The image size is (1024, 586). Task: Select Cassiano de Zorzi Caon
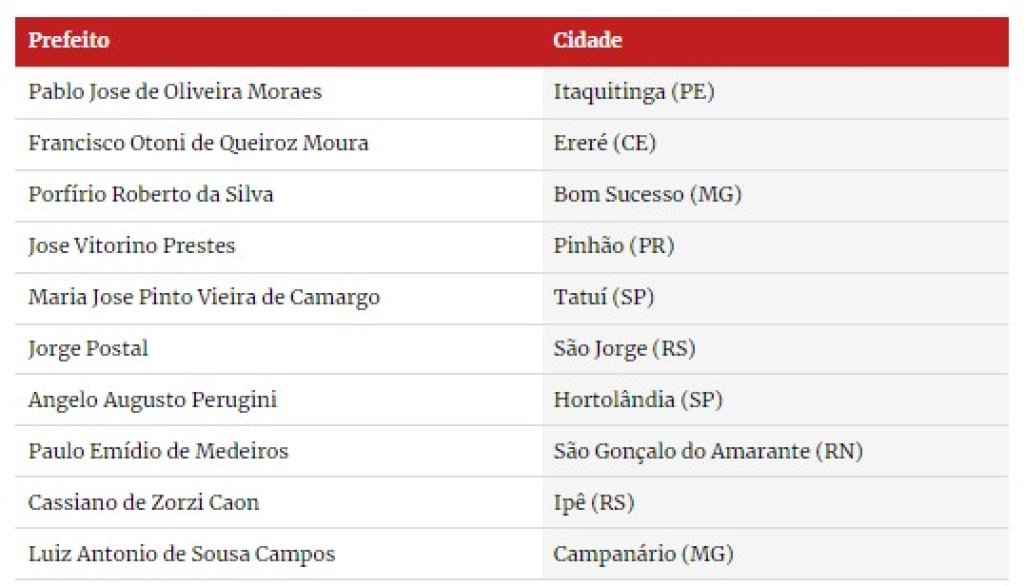[x=144, y=502]
